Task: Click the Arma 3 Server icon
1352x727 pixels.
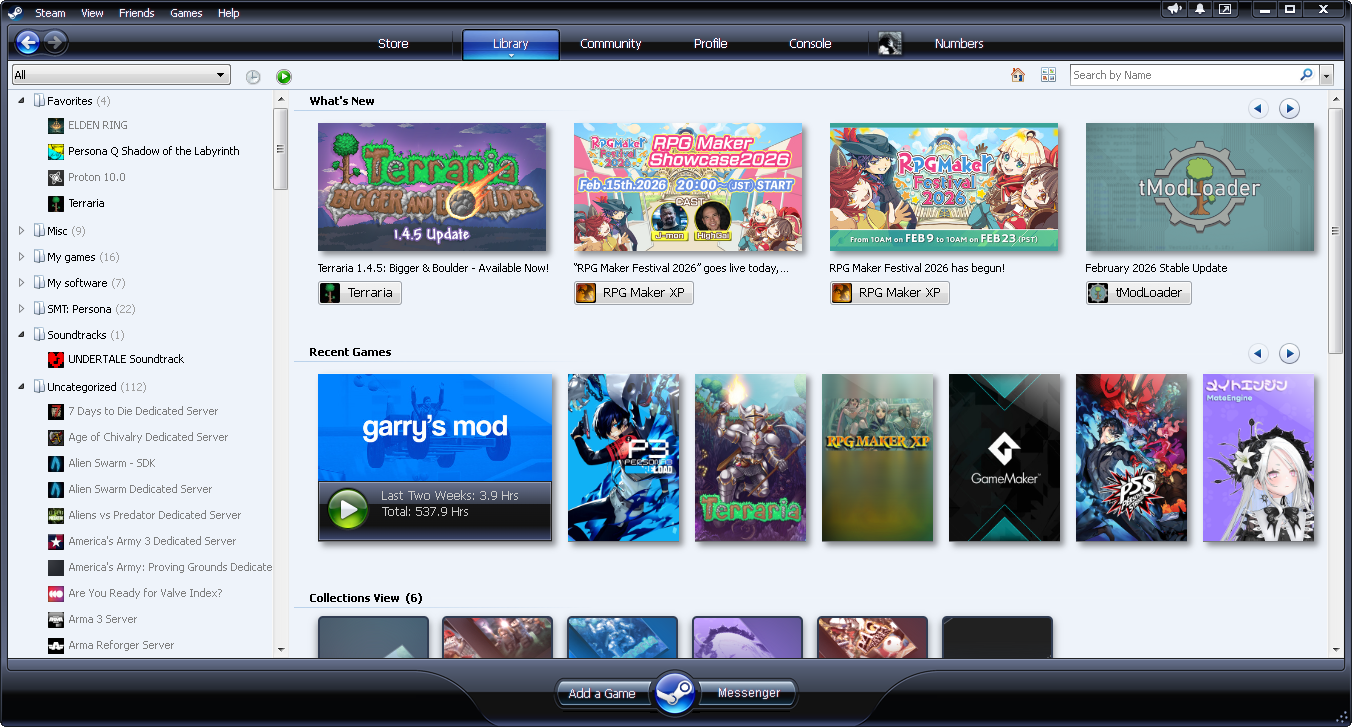Action: point(56,620)
